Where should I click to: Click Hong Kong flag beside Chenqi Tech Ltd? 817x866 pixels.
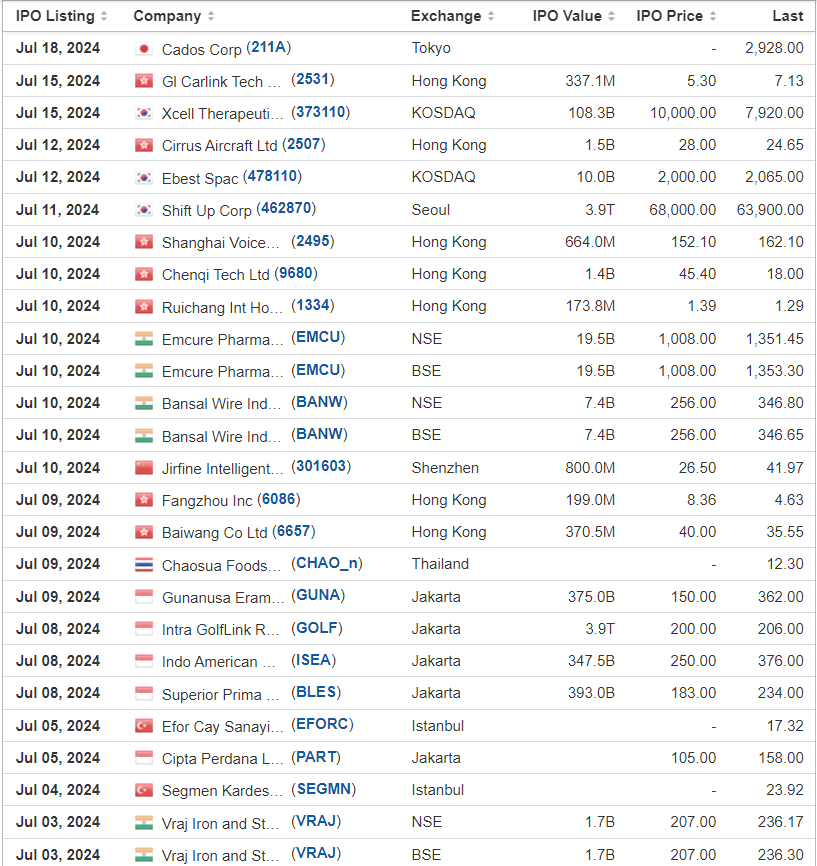tap(144, 274)
